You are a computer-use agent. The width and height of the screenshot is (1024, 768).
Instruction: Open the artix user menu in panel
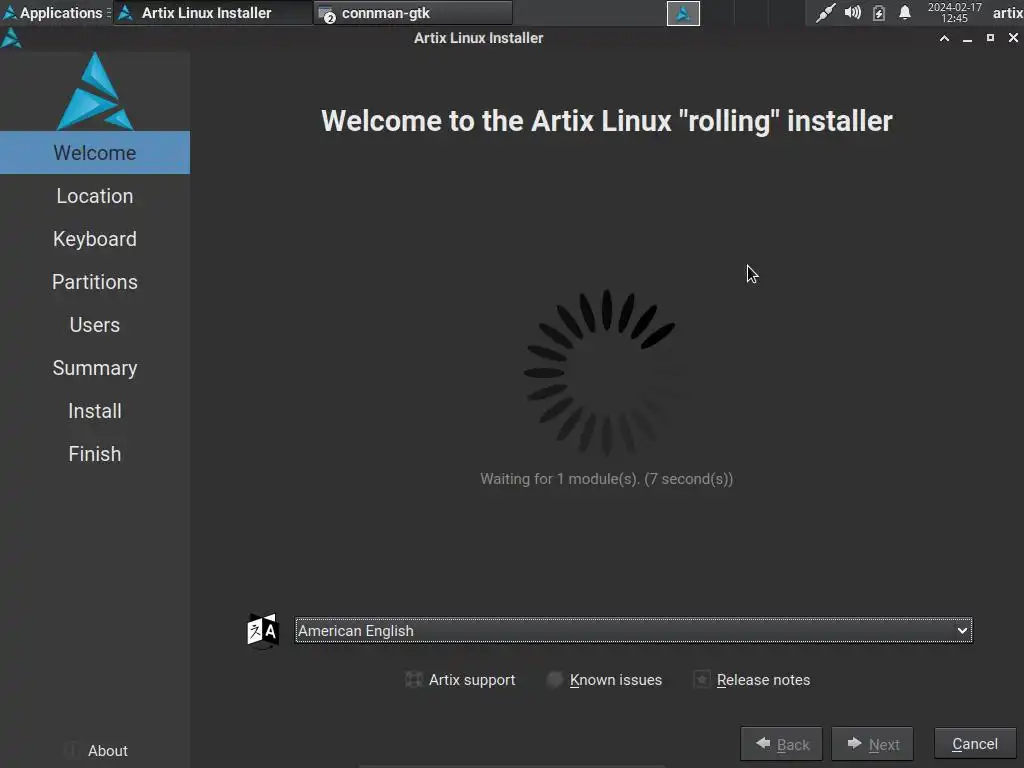pyautogui.click(x=1007, y=12)
